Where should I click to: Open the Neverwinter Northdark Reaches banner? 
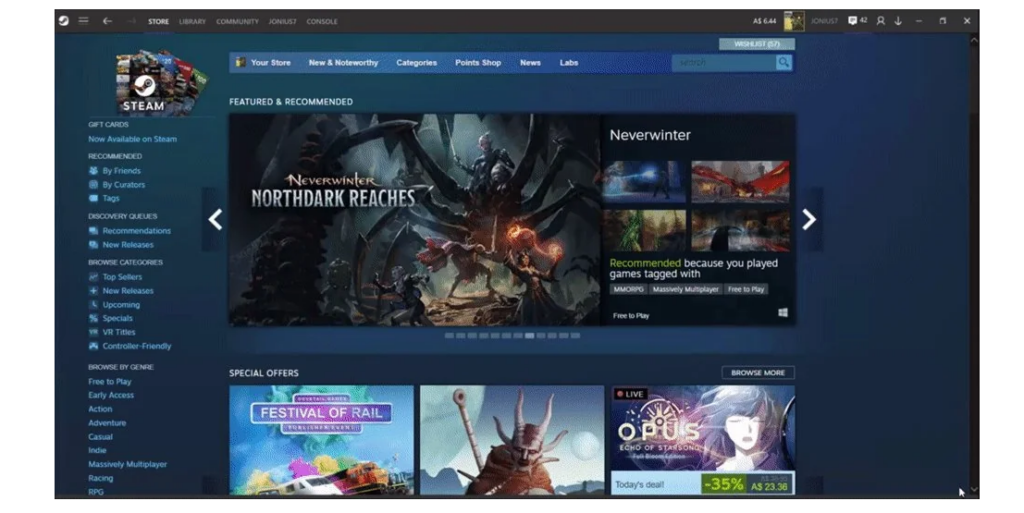coord(414,220)
